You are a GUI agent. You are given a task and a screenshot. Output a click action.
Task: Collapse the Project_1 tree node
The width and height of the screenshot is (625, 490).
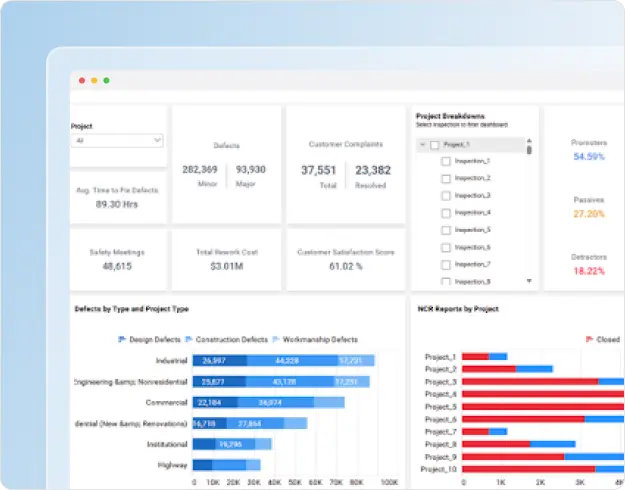pyautogui.click(x=423, y=145)
